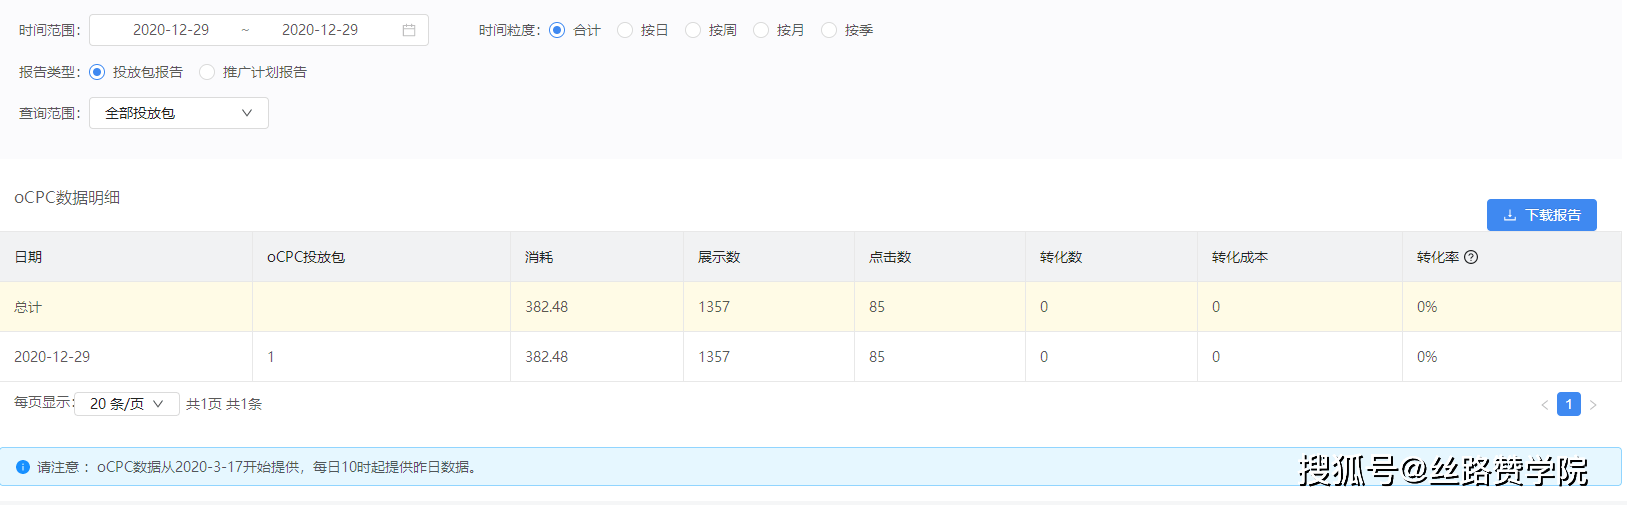Select page 1 in pagination

pos(1569,404)
